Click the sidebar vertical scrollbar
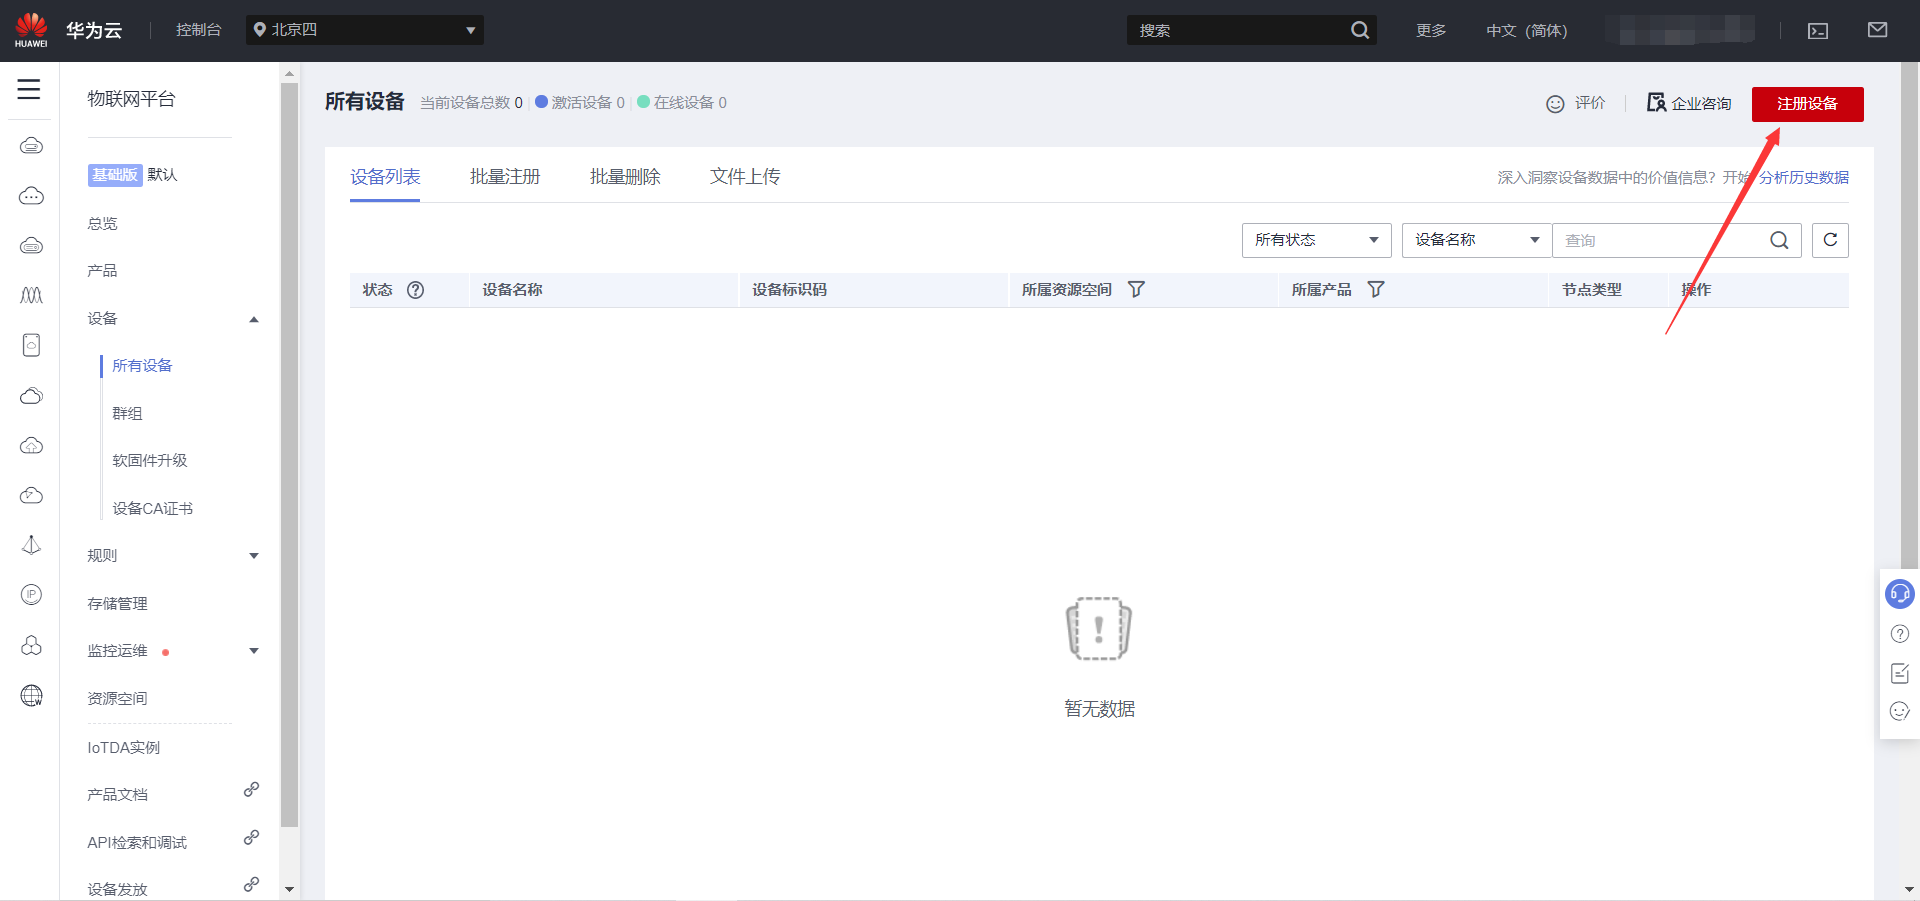Image resolution: width=1920 pixels, height=901 pixels. (289, 455)
